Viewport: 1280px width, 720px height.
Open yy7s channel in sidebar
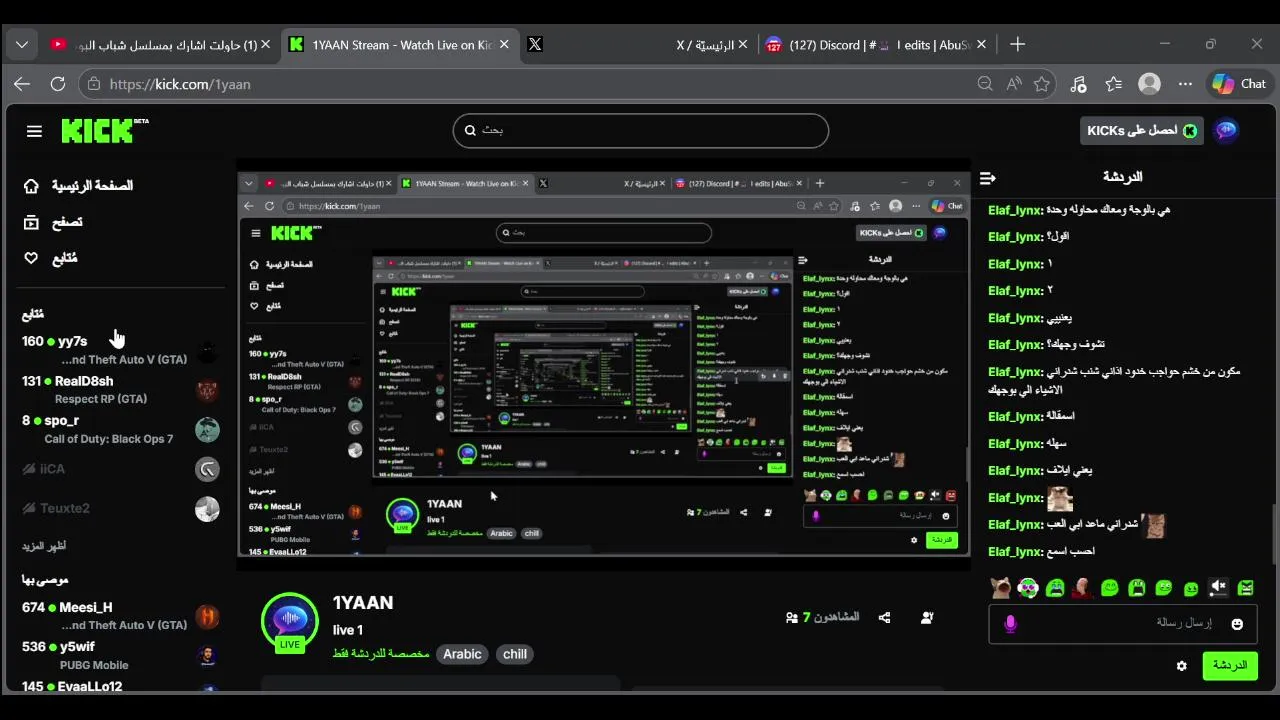[120, 350]
